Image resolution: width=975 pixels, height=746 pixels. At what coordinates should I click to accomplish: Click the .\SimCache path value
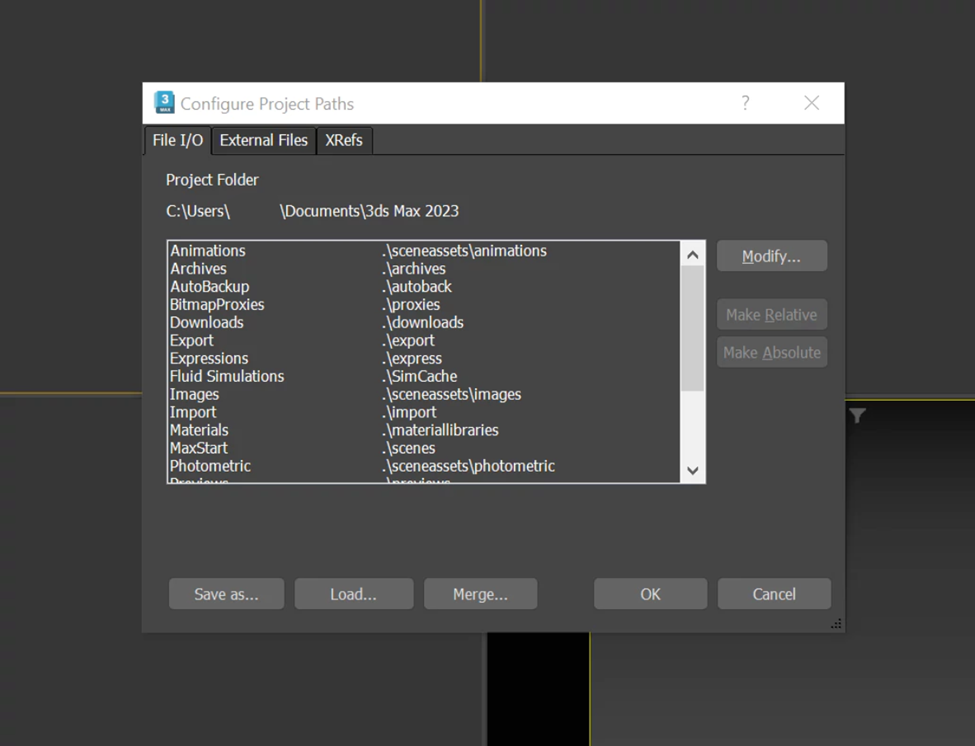[x=420, y=377]
